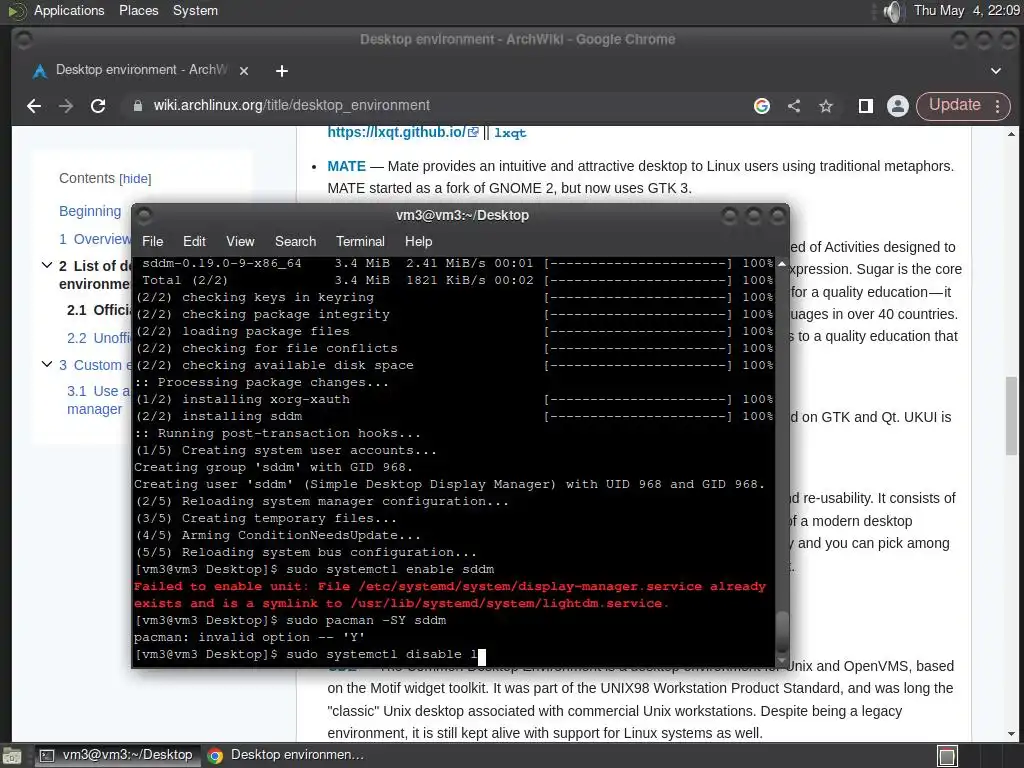Open terminal Search menu

[295, 242]
